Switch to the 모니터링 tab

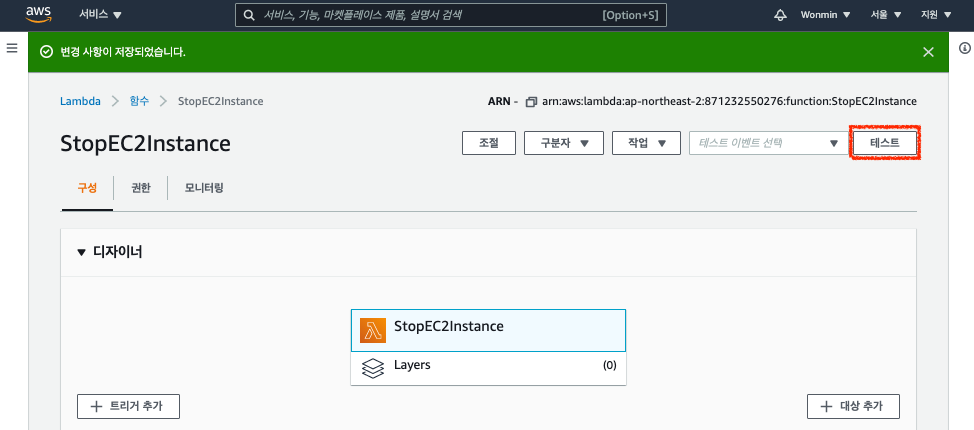tap(204, 188)
